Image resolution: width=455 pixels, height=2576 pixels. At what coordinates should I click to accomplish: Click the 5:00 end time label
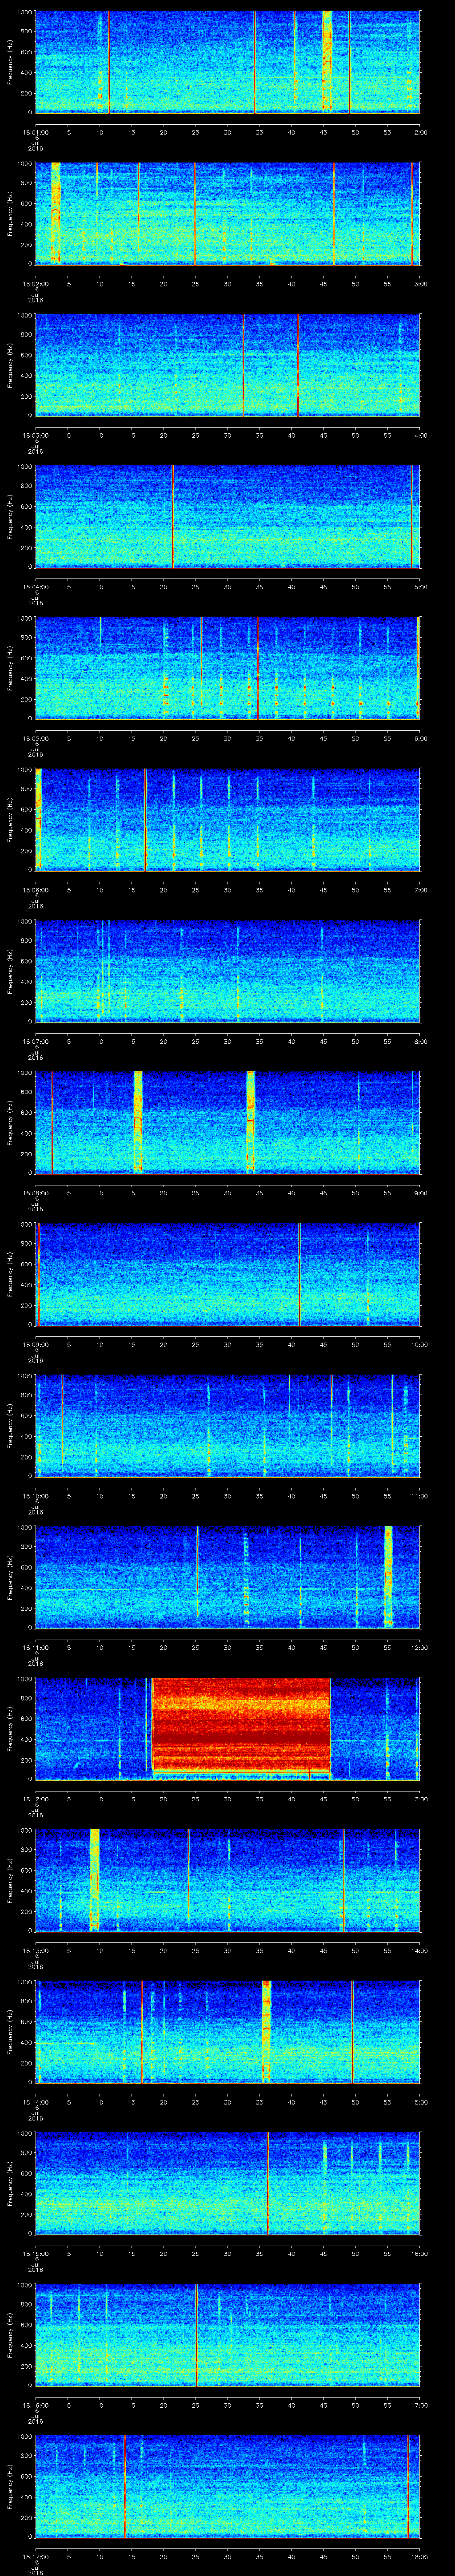click(420, 587)
